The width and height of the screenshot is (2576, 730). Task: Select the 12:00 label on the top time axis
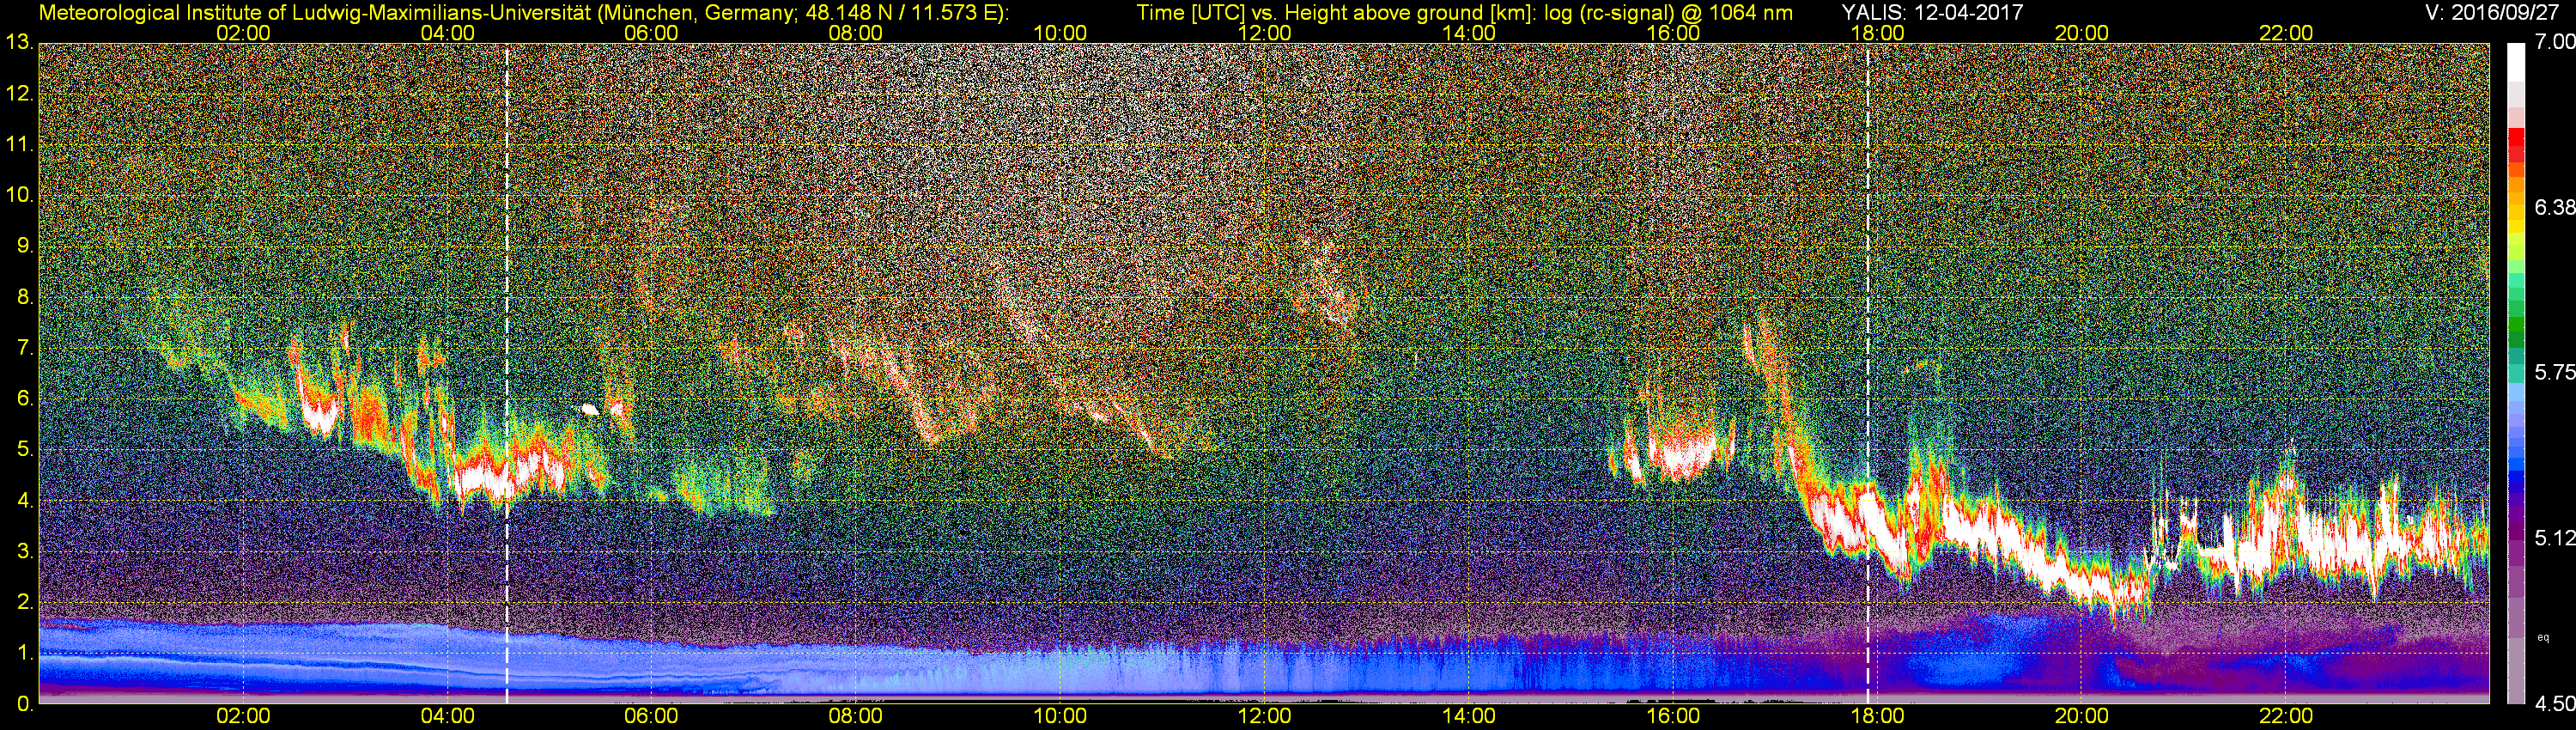pos(1264,32)
